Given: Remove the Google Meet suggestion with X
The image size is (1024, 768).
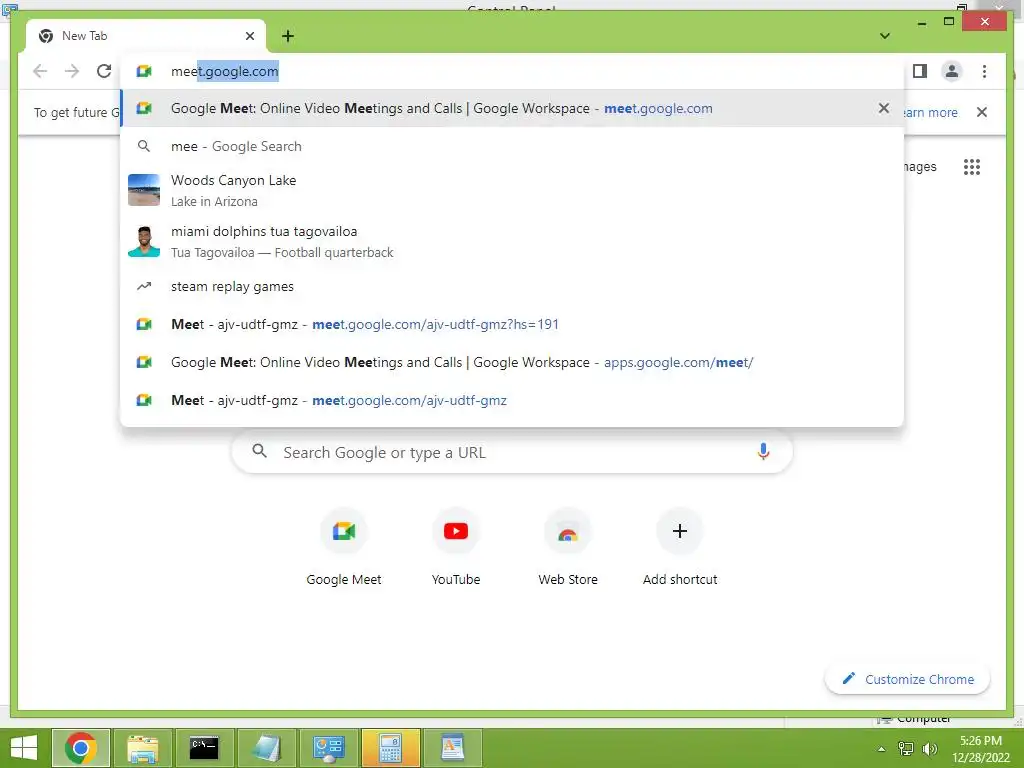Looking at the screenshot, I should (x=884, y=108).
